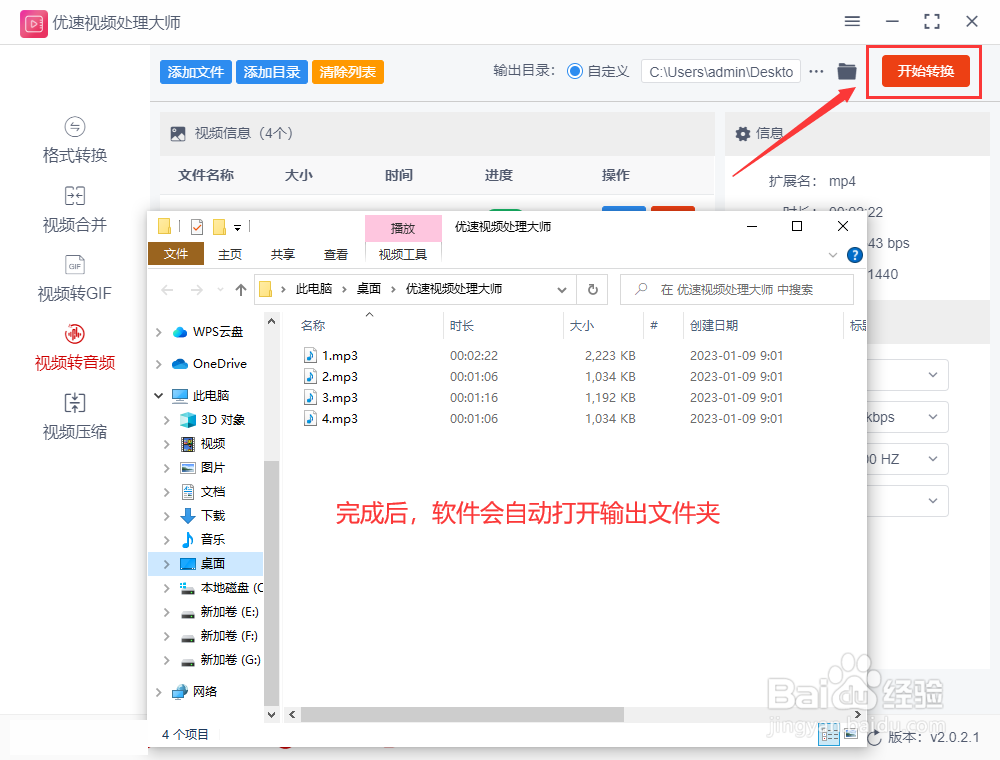The height and width of the screenshot is (760, 1000).
Task: Click Explorer quick access new folder icon
Action: [x=219, y=226]
